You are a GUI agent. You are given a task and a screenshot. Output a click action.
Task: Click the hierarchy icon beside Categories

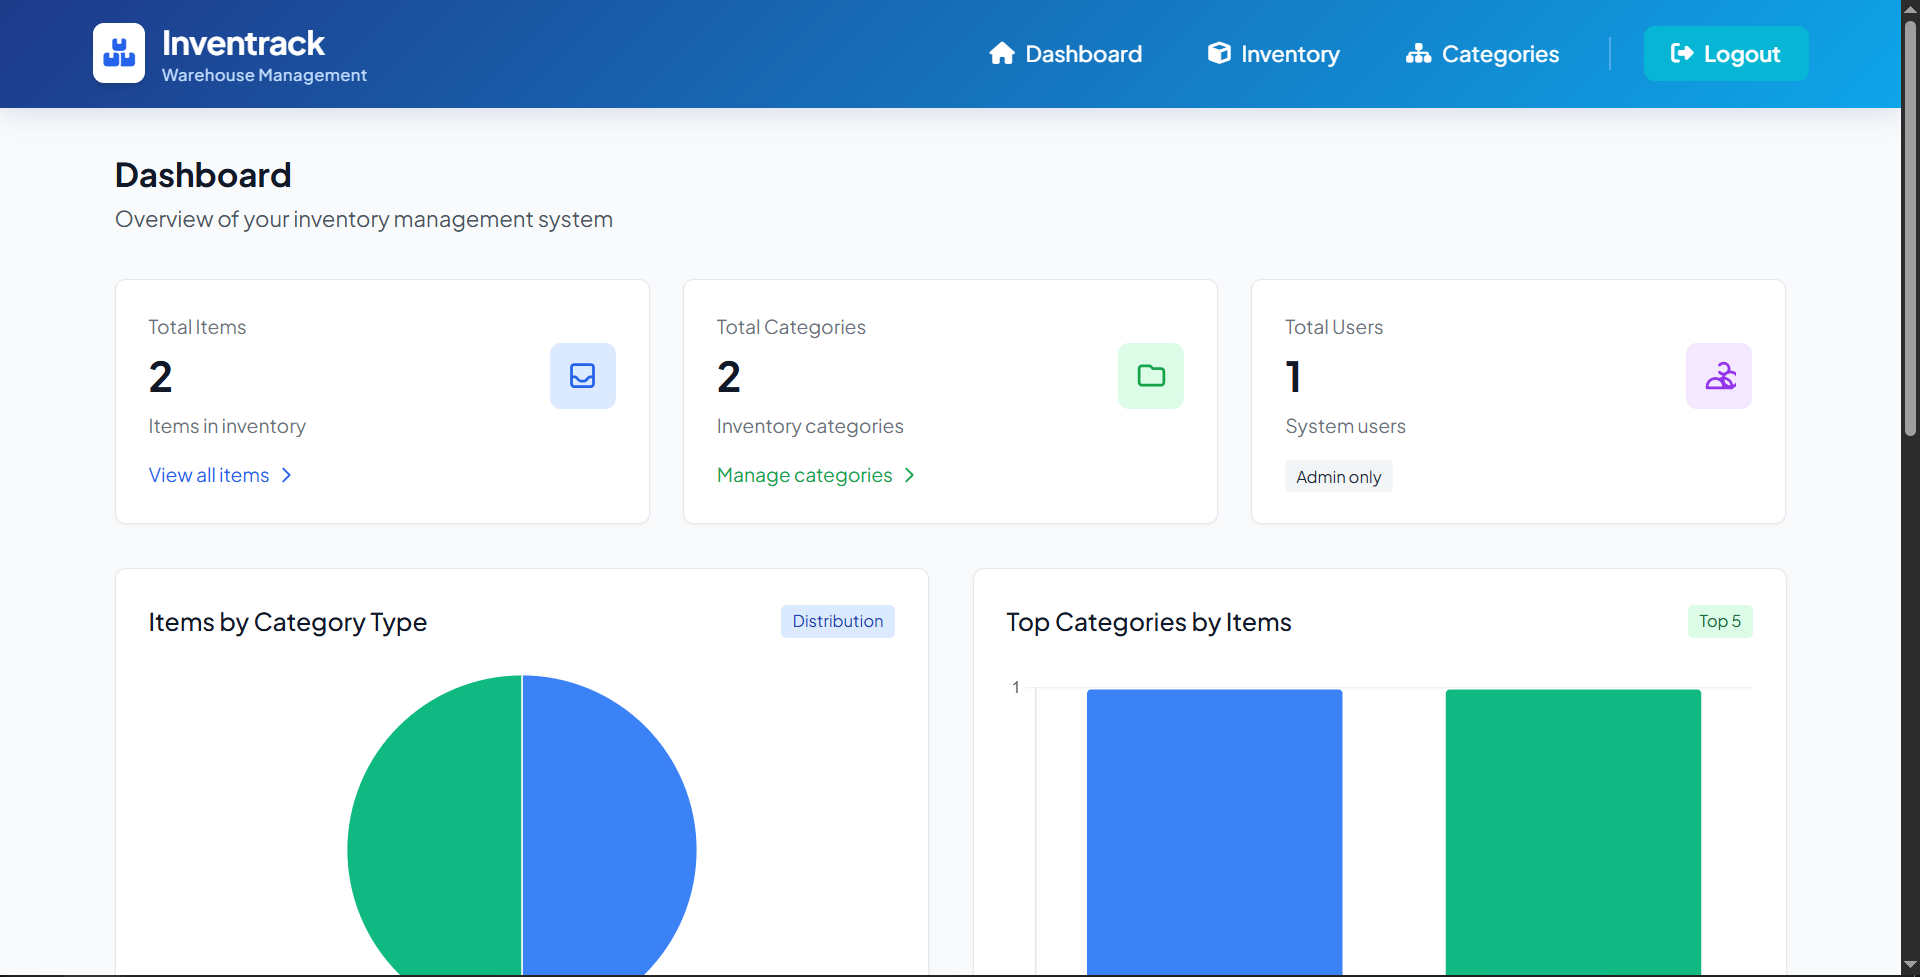(1418, 54)
